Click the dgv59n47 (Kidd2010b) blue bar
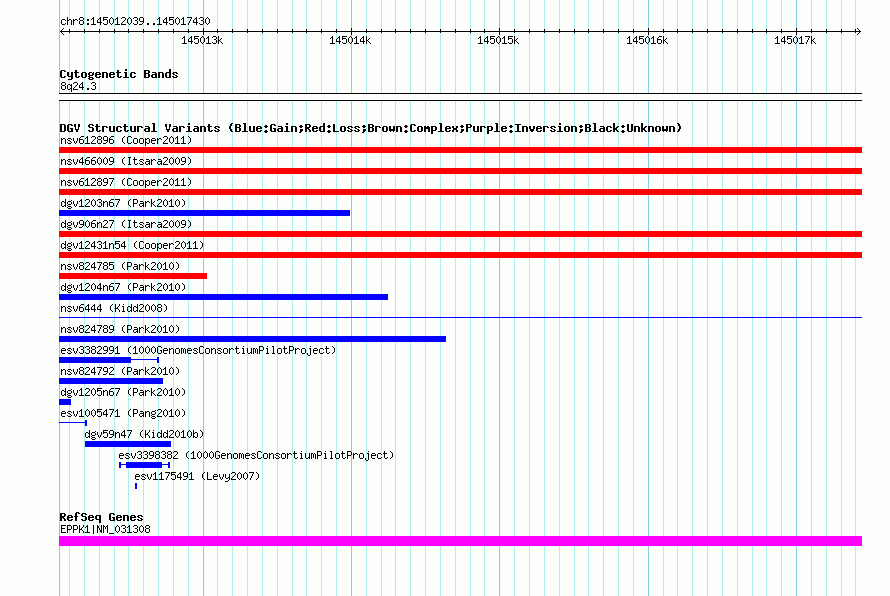Viewport: 890px width, 596px height. coord(128,444)
